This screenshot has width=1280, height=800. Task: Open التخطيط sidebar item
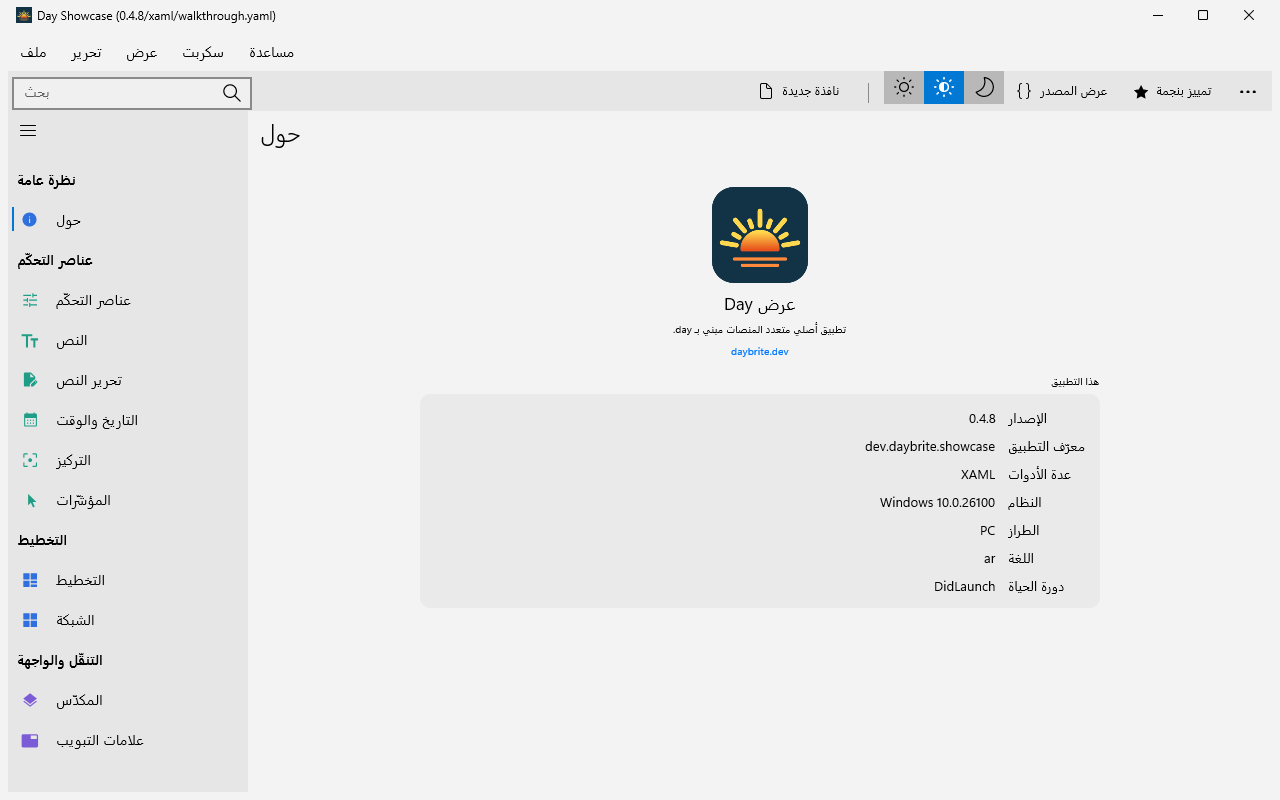click(x=128, y=580)
